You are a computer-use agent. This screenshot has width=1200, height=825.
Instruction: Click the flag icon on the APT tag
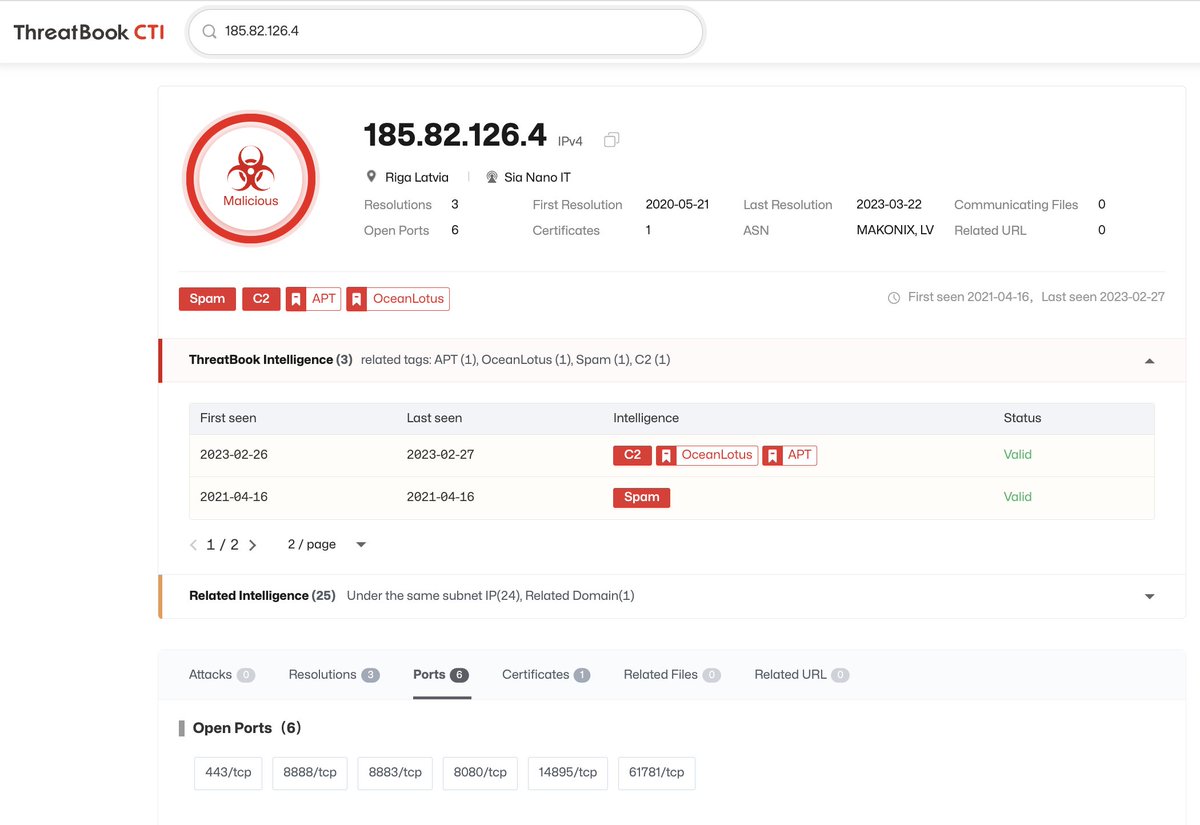[295, 298]
